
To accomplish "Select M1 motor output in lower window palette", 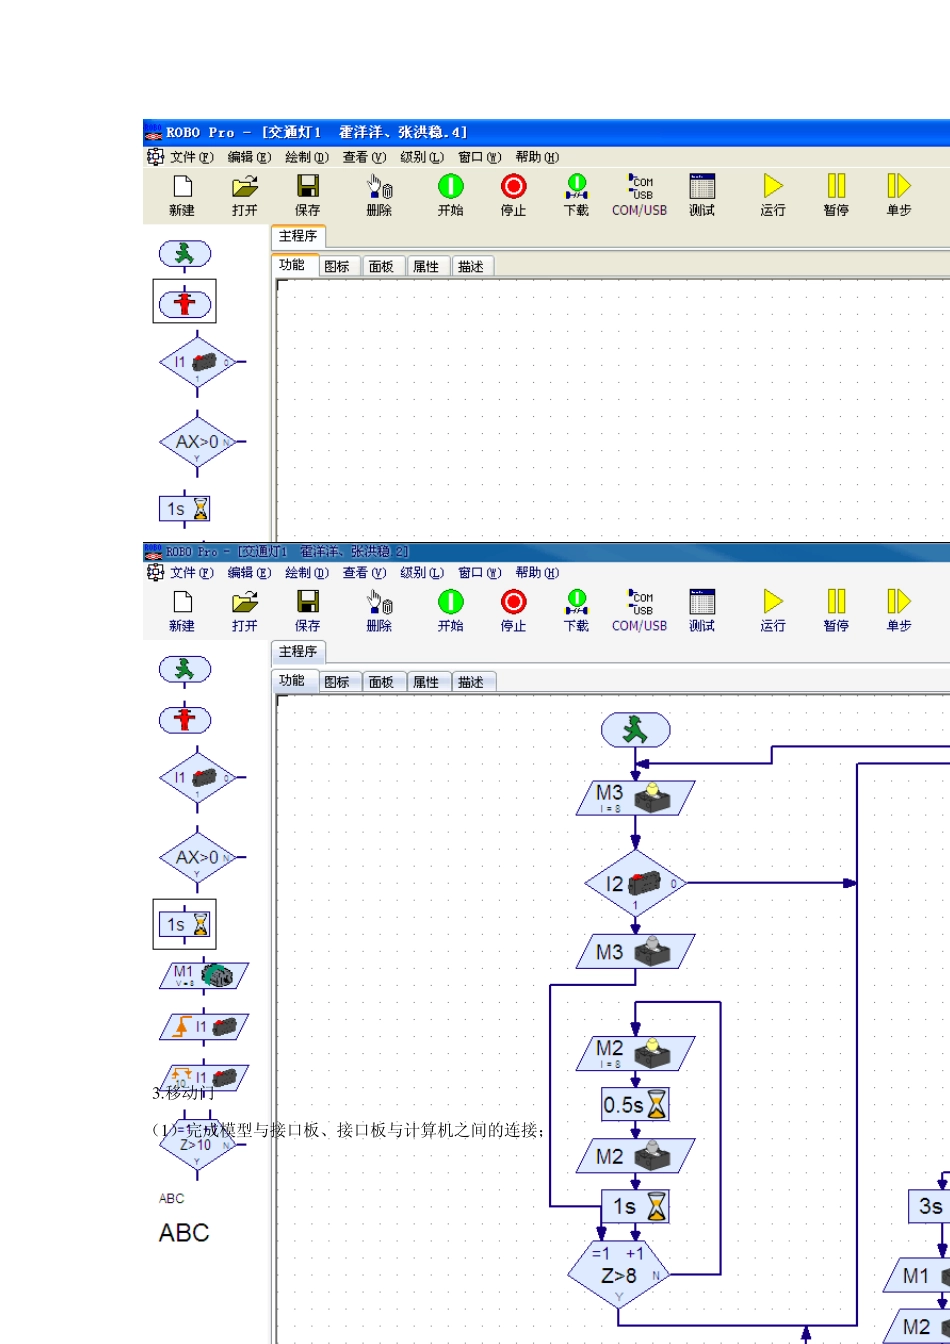I will pyautogui.click(x=204, y=975).
